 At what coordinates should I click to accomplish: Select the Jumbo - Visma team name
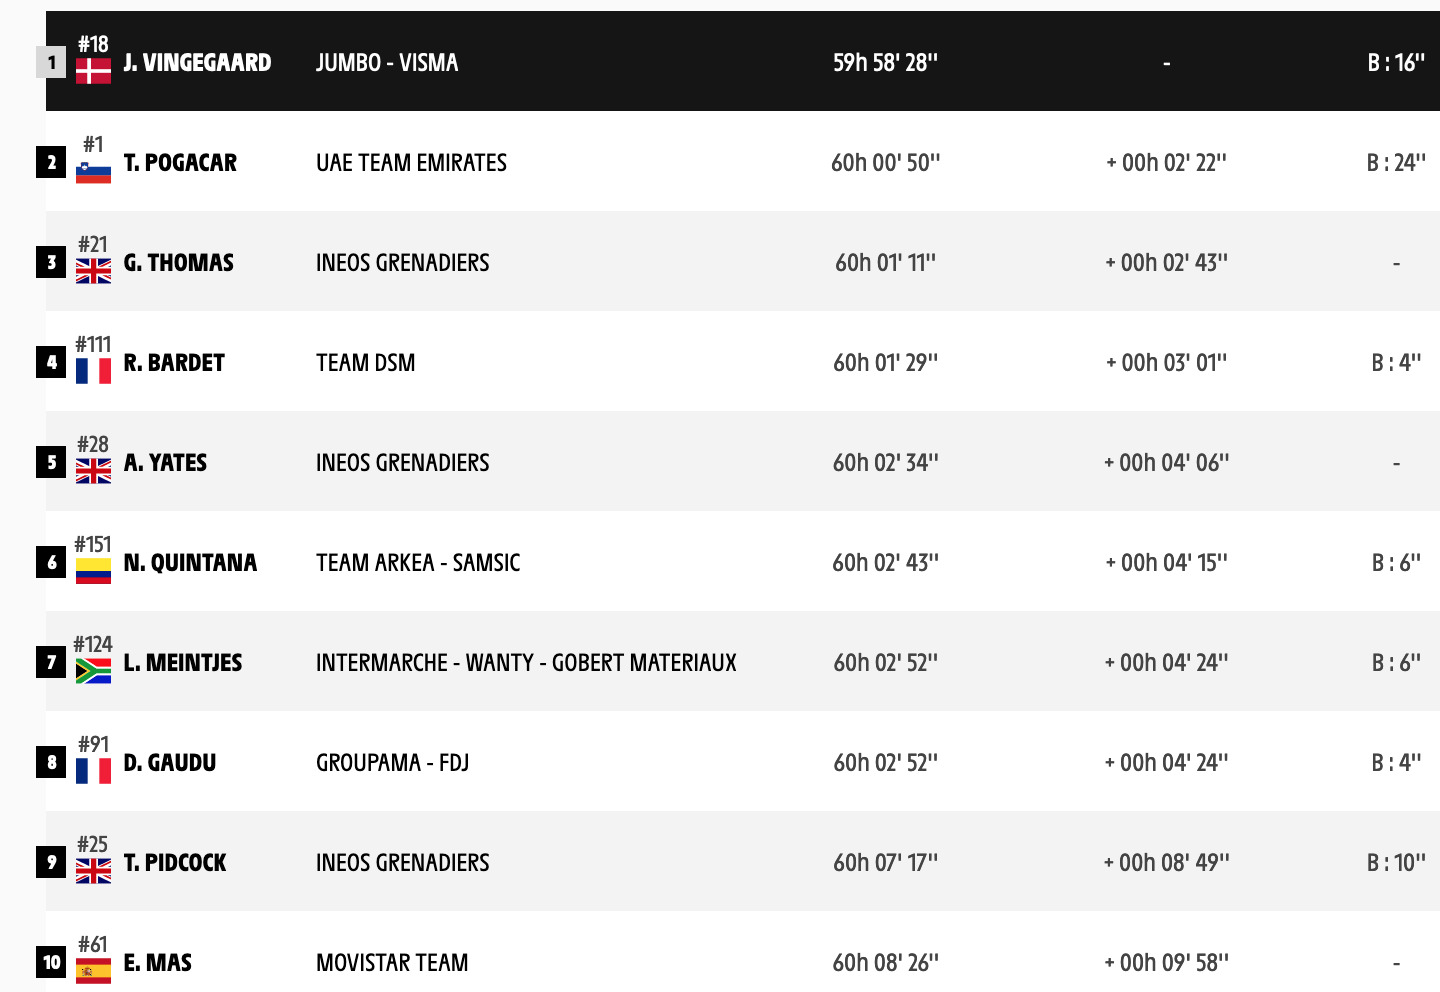(387, 63)
